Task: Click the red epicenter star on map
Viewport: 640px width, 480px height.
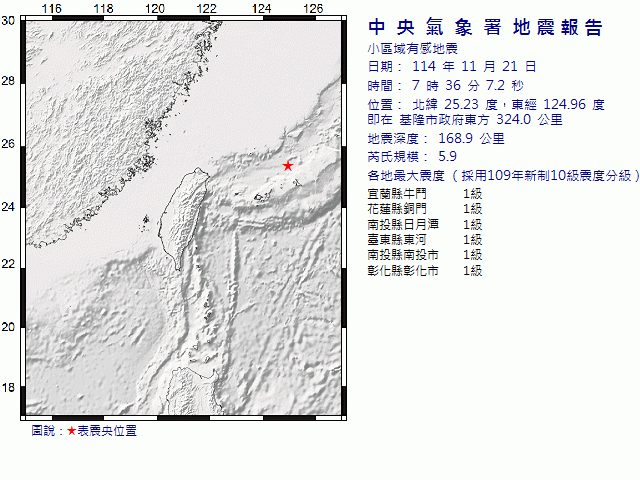Action: point(288,166)
